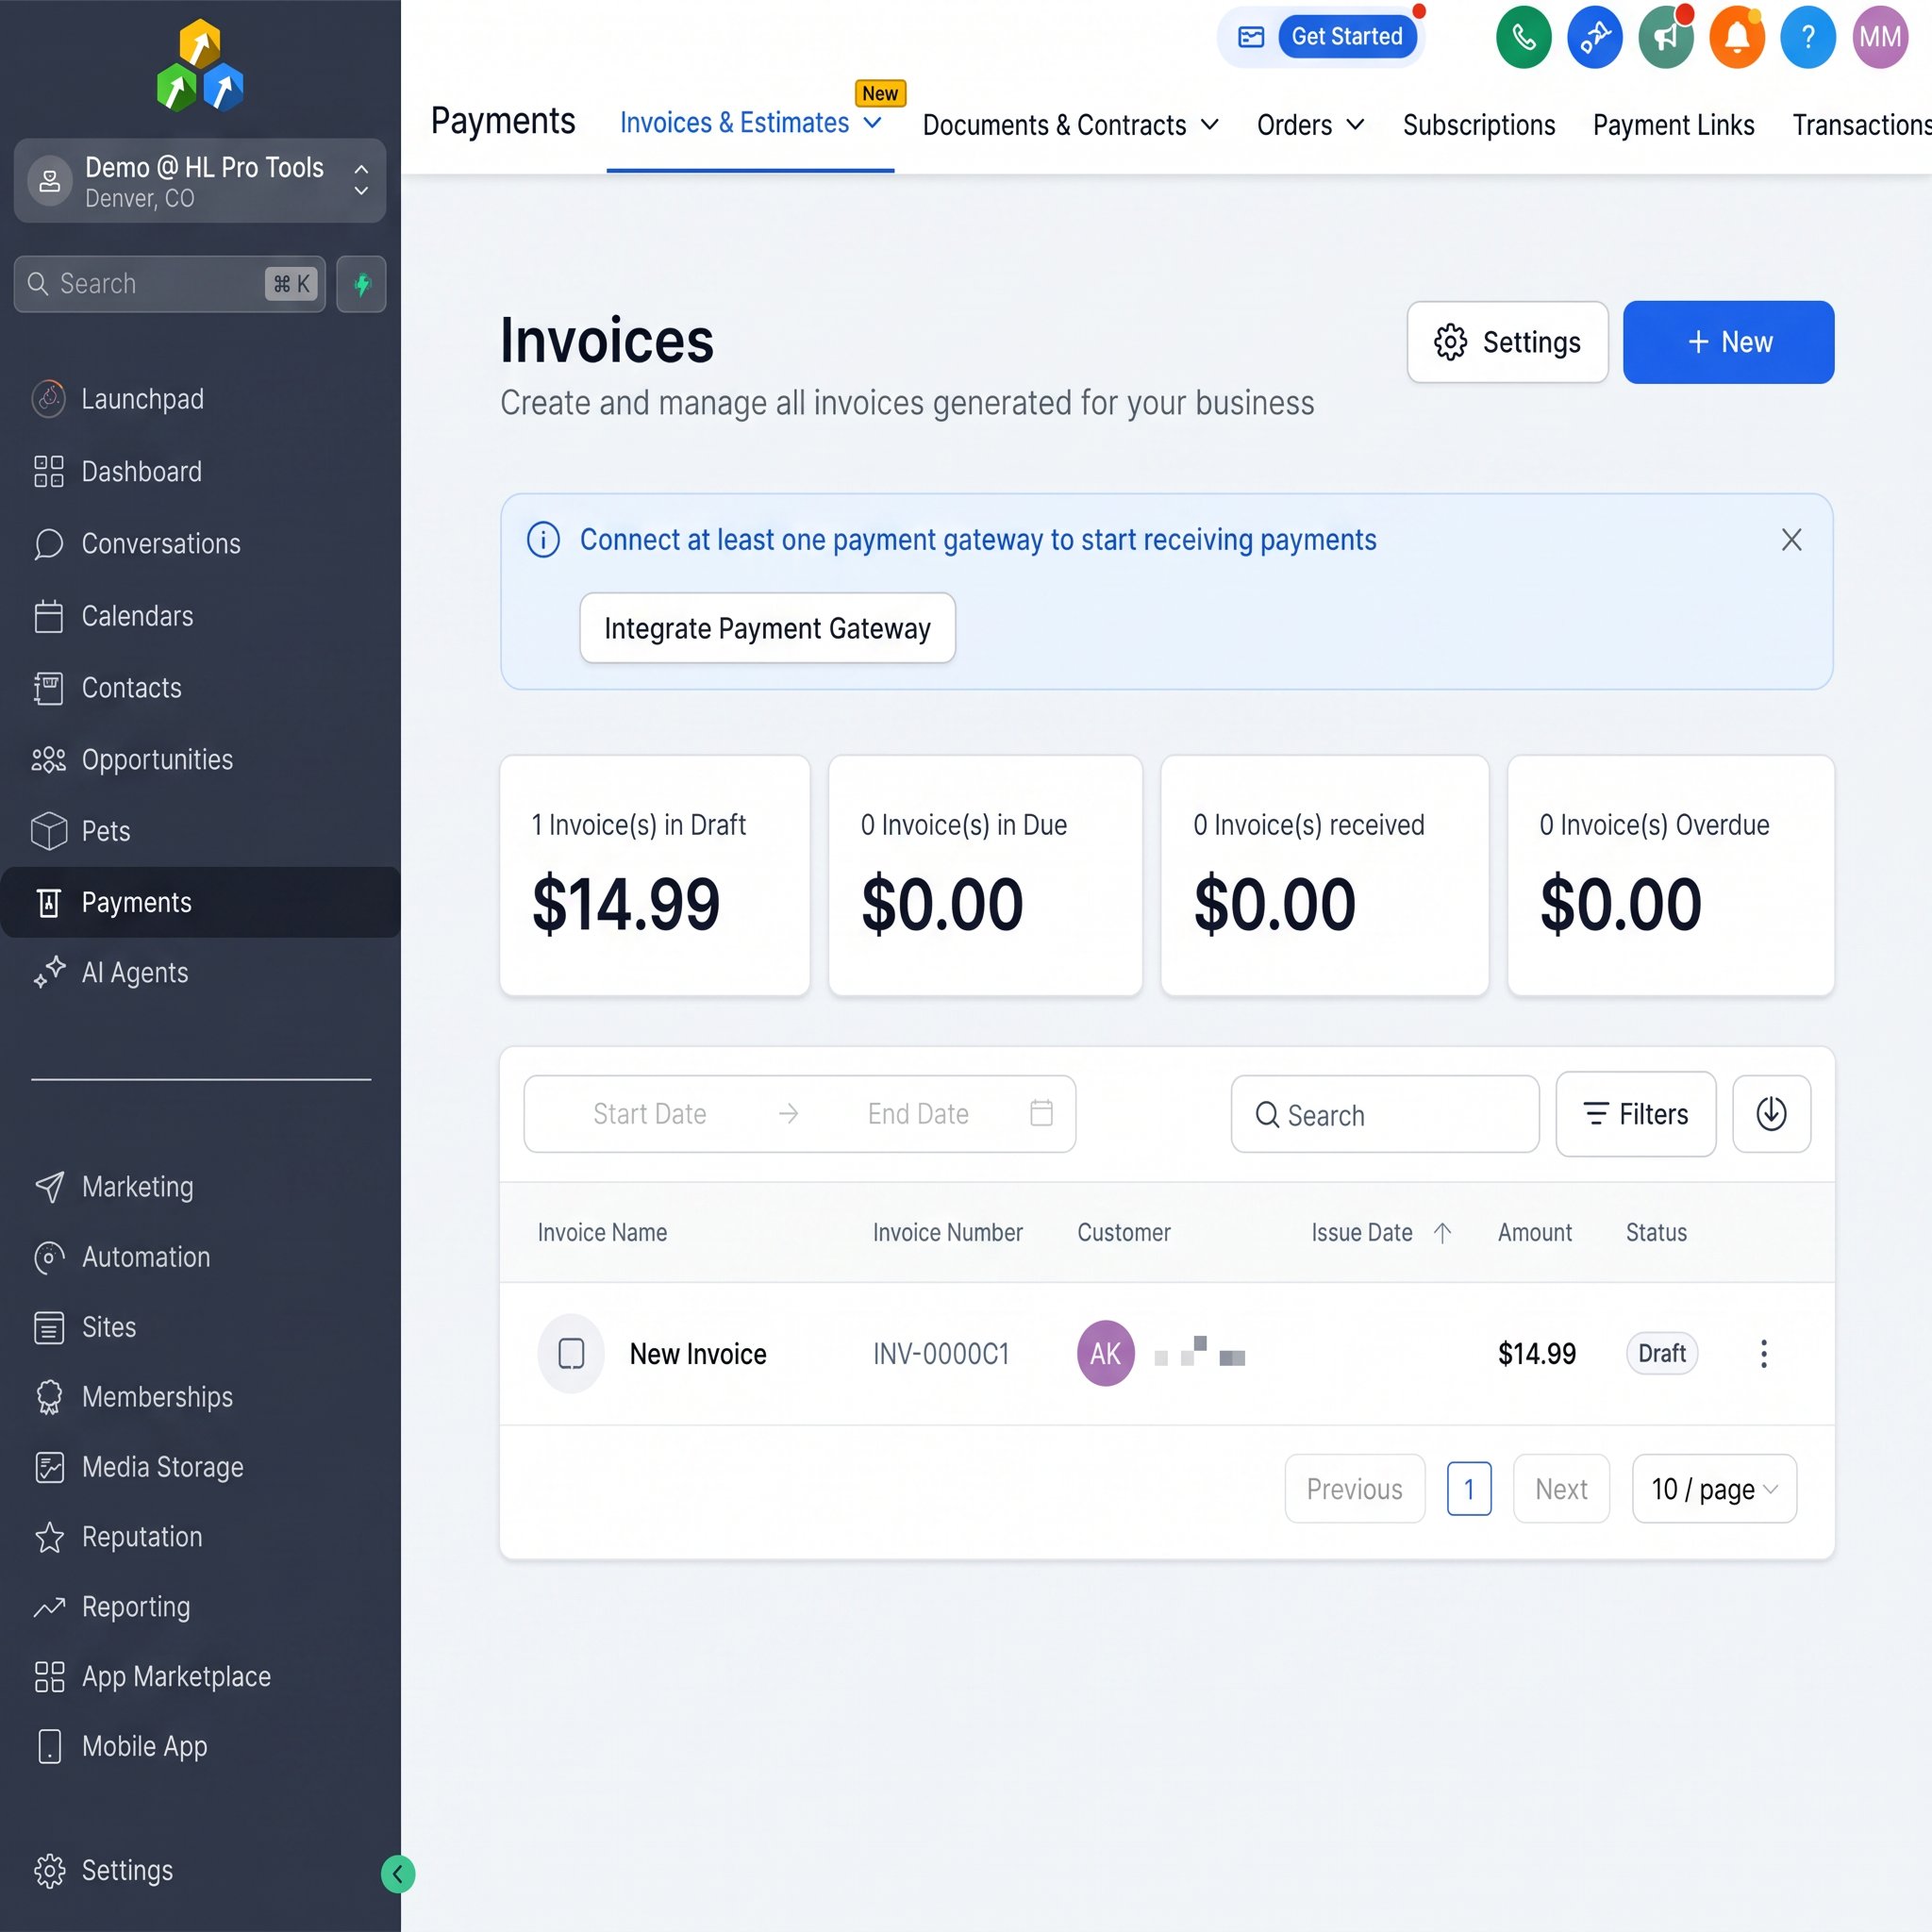Focus the invoice table Search box
The width and height of the screenshot is (1932, 1932).
[x=1385, y=1114]
